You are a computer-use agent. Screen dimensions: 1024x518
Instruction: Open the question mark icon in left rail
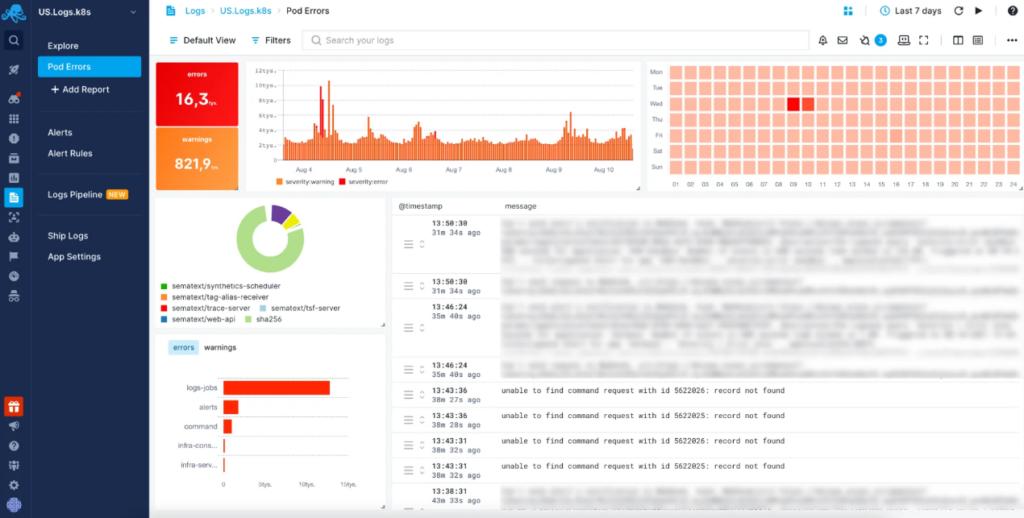14,445
